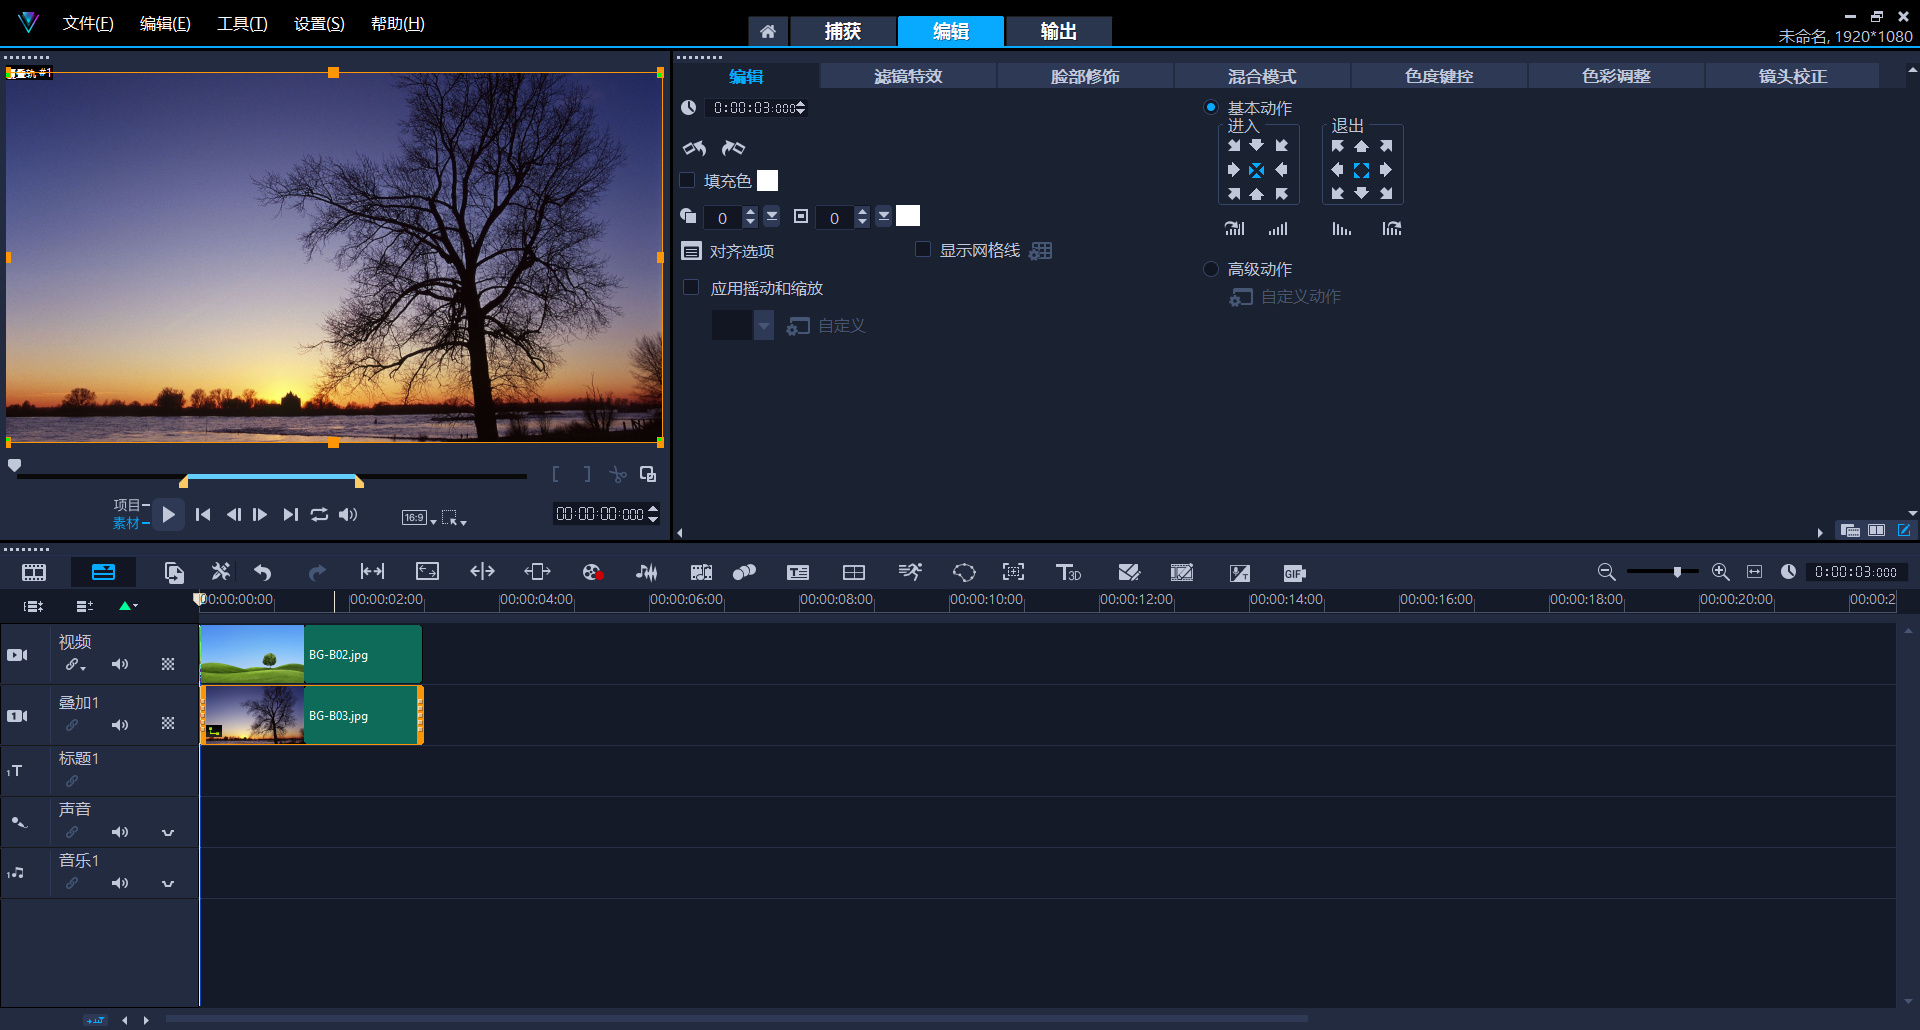Set mark-in bracket in preview panel
The width and height of the screenshot is (1920, 1030).
pyautogui.click(x=556, y=474)
